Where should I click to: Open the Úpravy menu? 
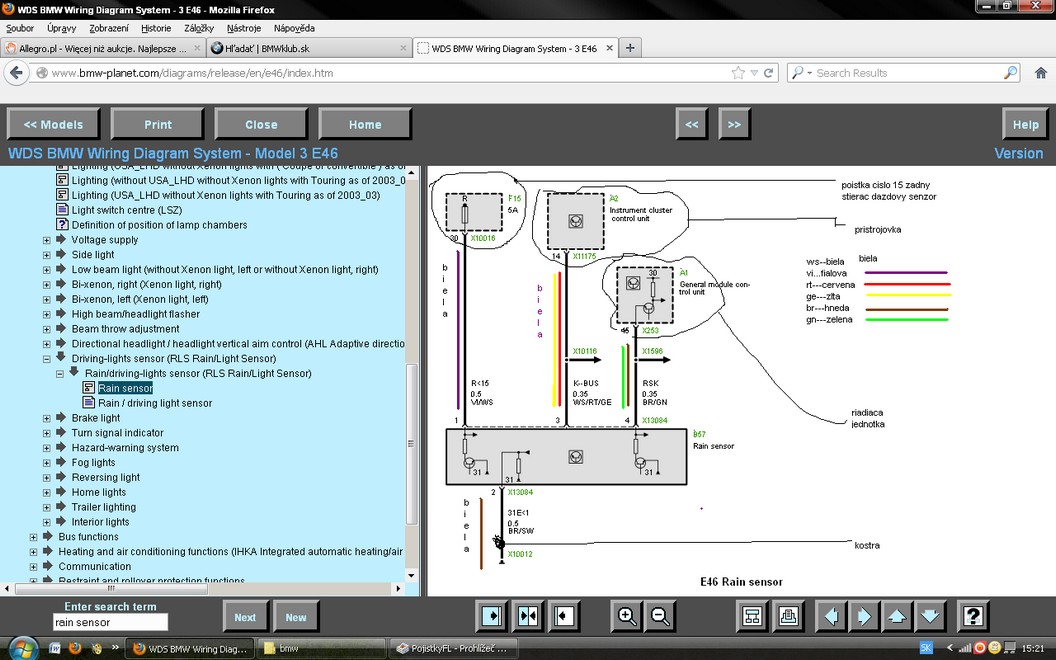[x=61, y=28]
